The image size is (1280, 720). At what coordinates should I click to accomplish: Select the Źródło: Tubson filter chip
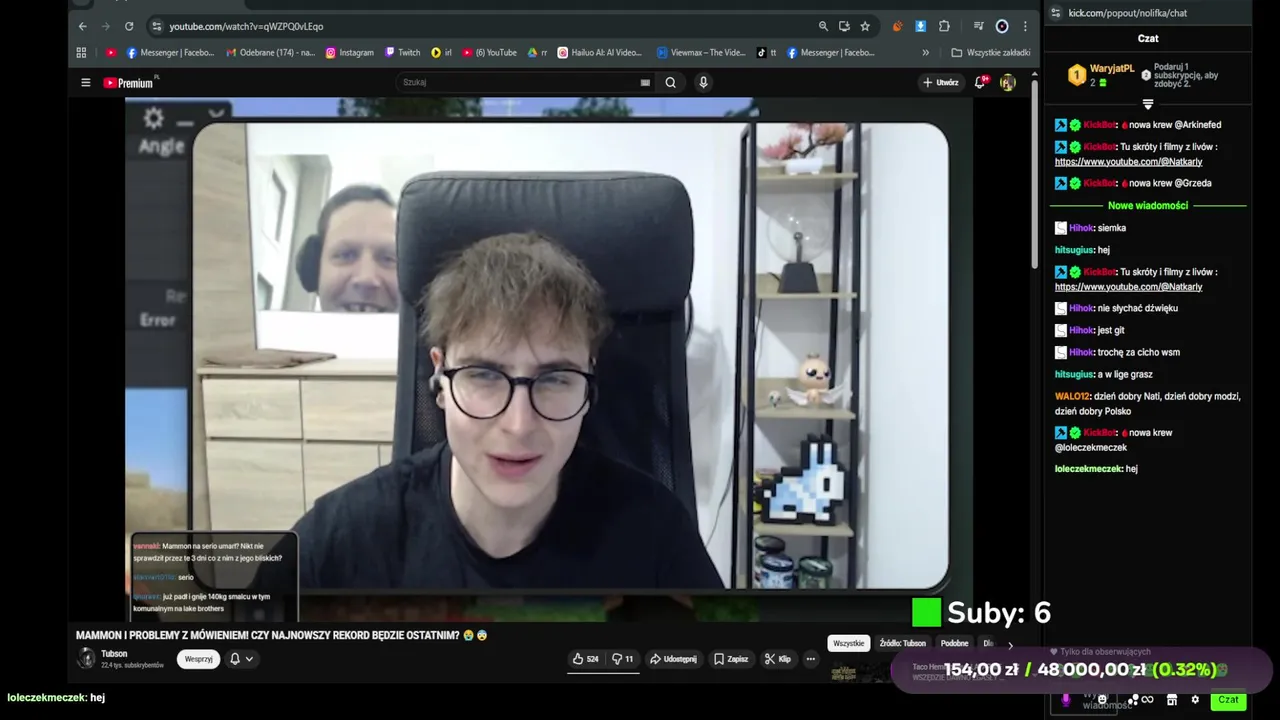tap(903, 643)
